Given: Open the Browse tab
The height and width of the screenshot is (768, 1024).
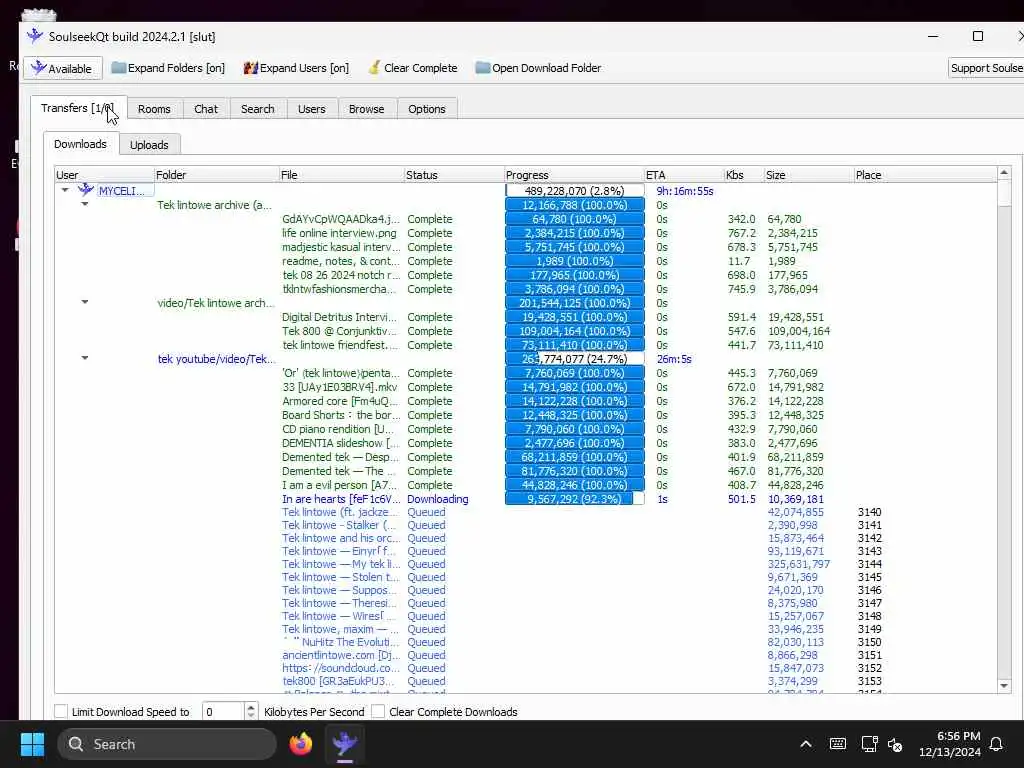Looking at the screenshot, I should pos(366,109).
